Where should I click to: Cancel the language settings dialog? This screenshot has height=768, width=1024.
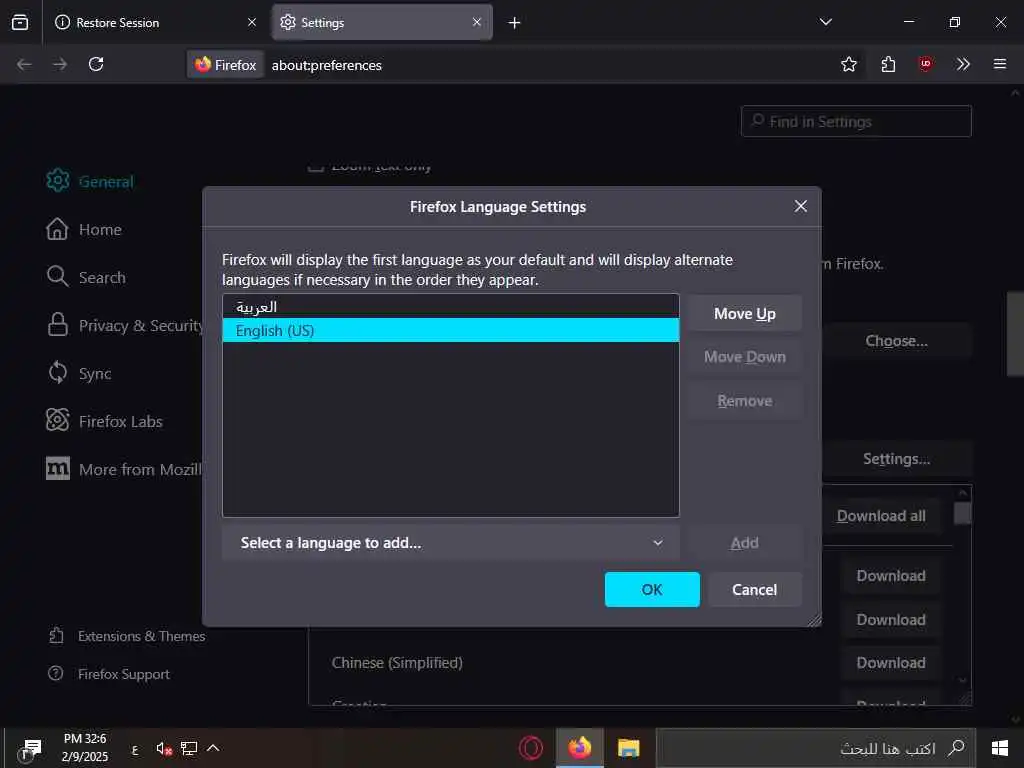(x=754, y=589)
